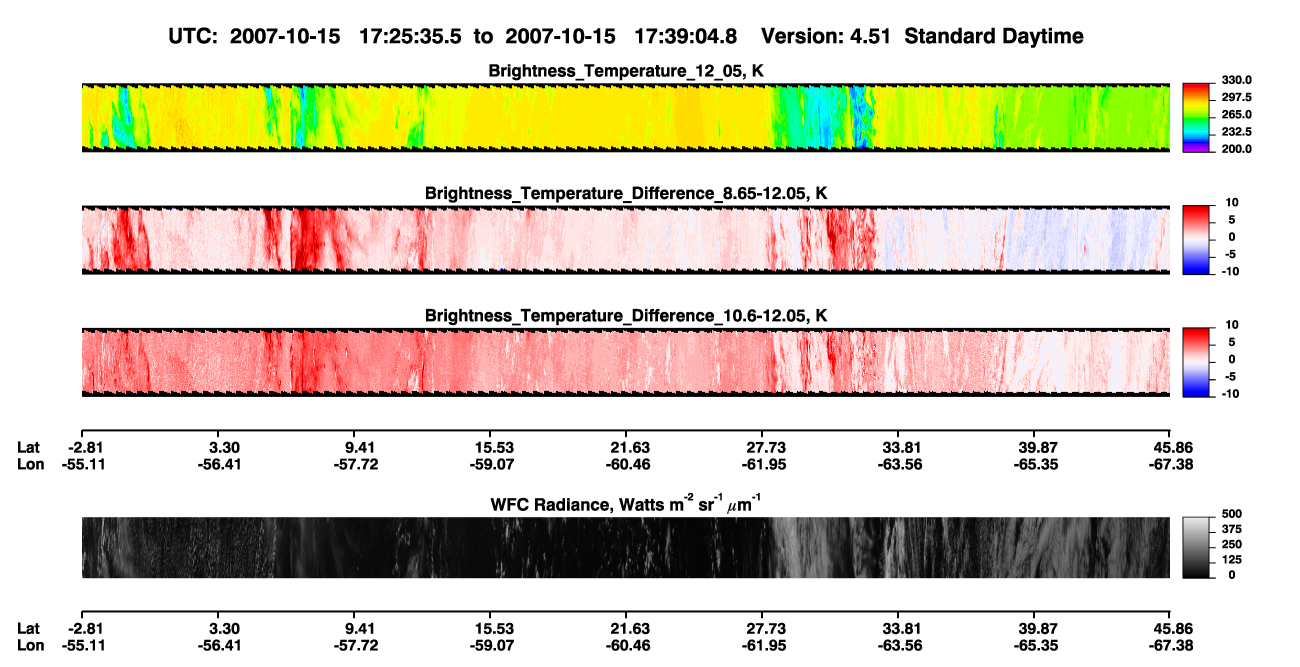
Task: Click latitude 15.53 below the 10.6-12.05 panel
Action: tap(494, 447)
